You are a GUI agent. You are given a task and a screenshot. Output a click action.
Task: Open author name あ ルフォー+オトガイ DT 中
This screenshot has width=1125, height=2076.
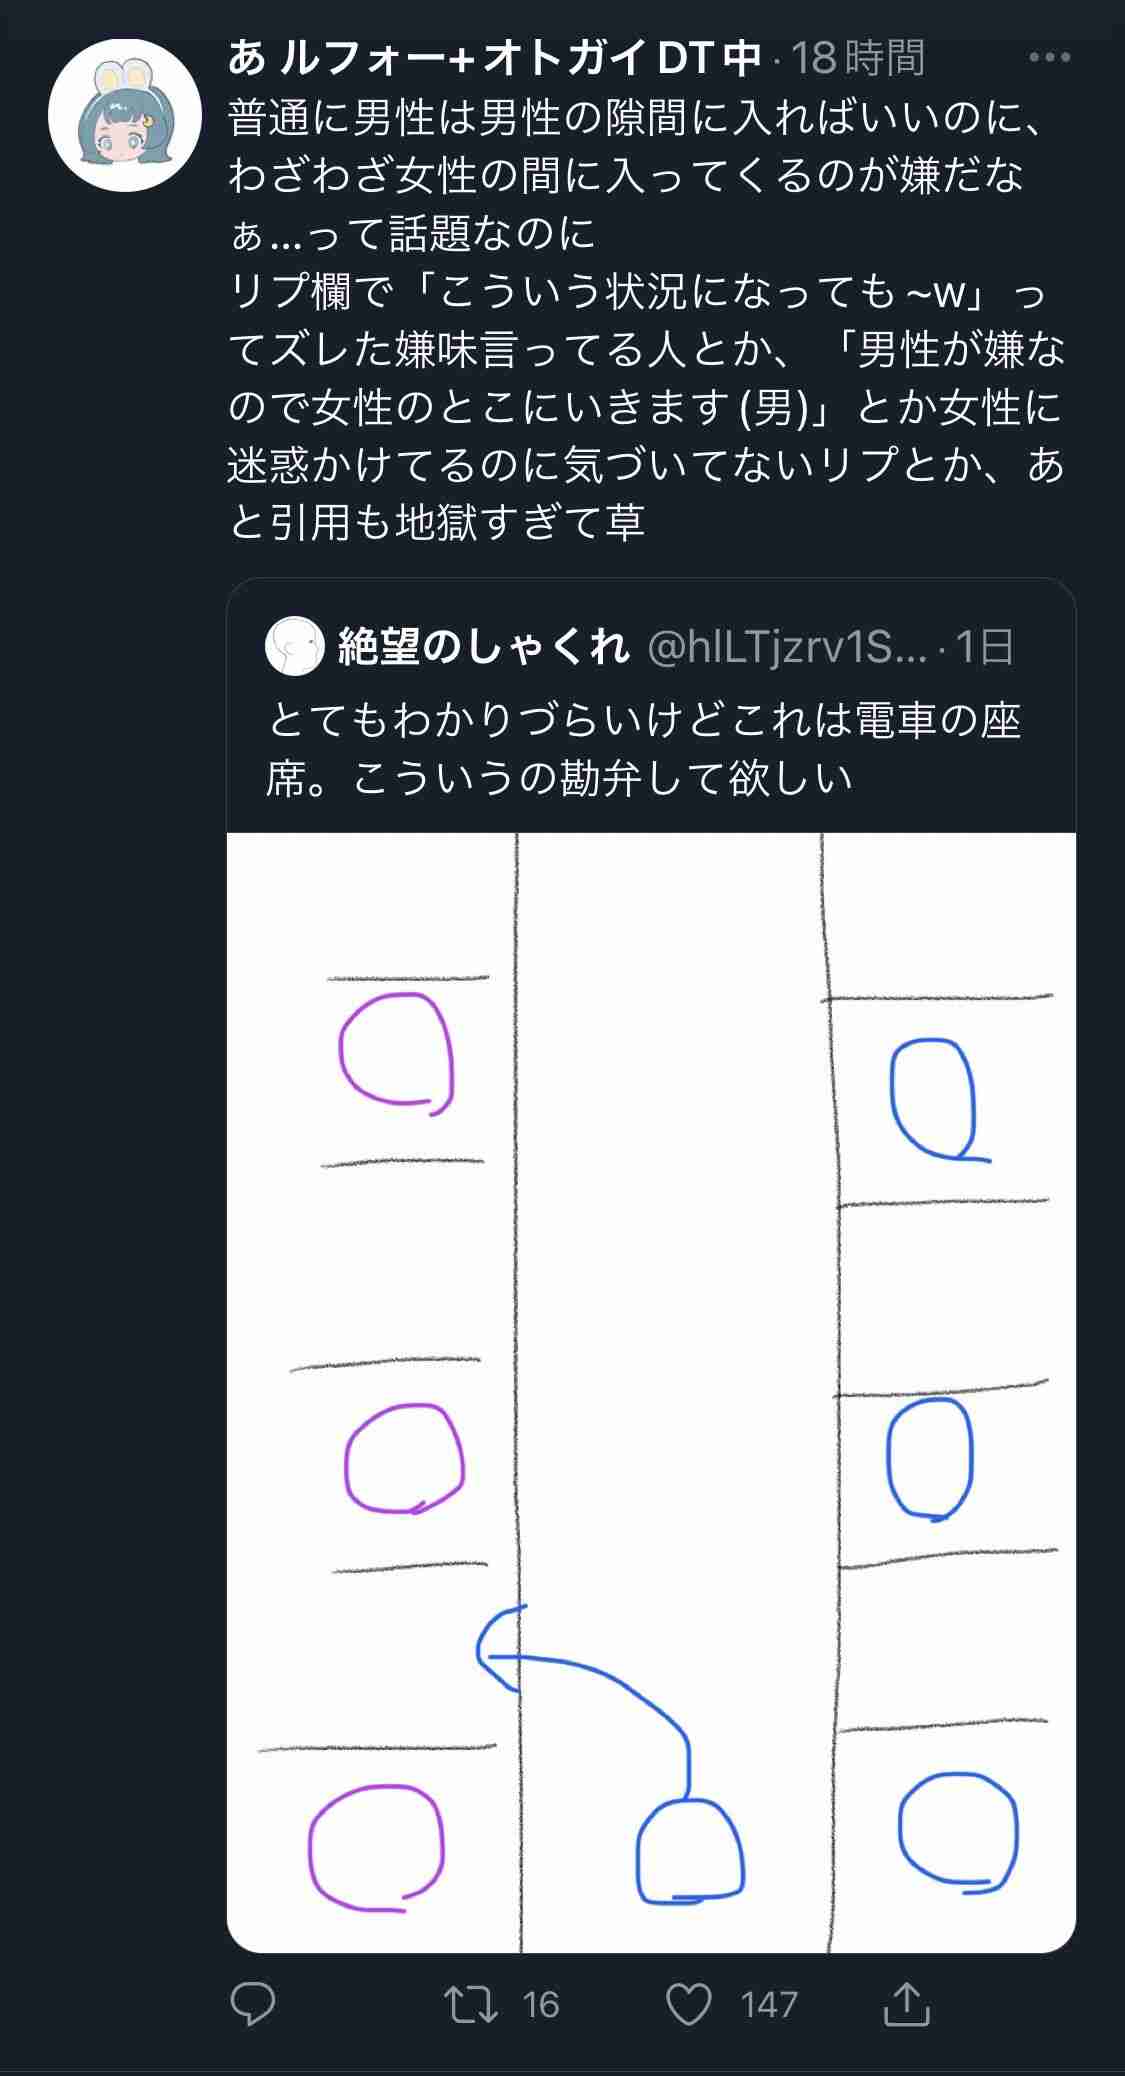click(495, 58)
